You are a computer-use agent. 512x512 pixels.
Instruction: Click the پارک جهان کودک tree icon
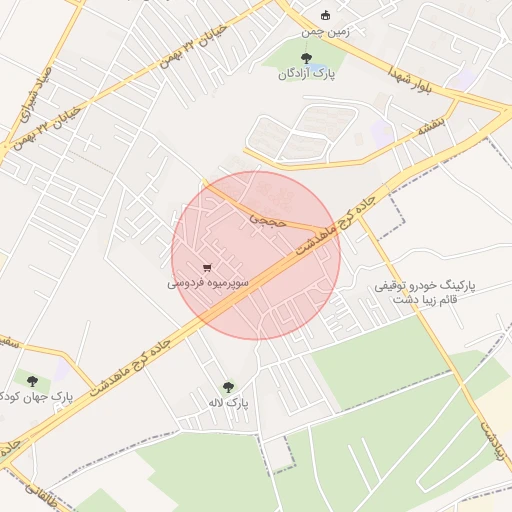[x=32, y=381]
